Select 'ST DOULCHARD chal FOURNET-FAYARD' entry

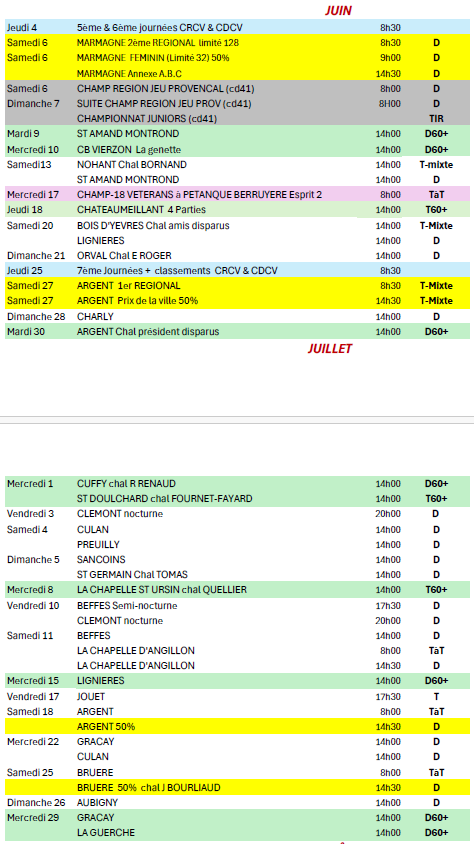(x=165, y=499)
